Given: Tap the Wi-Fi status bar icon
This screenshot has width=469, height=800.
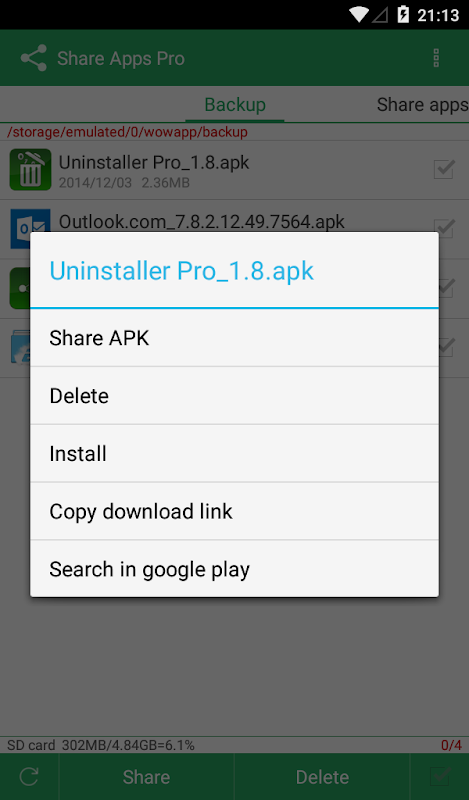Looking at the screenshot, I should (359, 14).
